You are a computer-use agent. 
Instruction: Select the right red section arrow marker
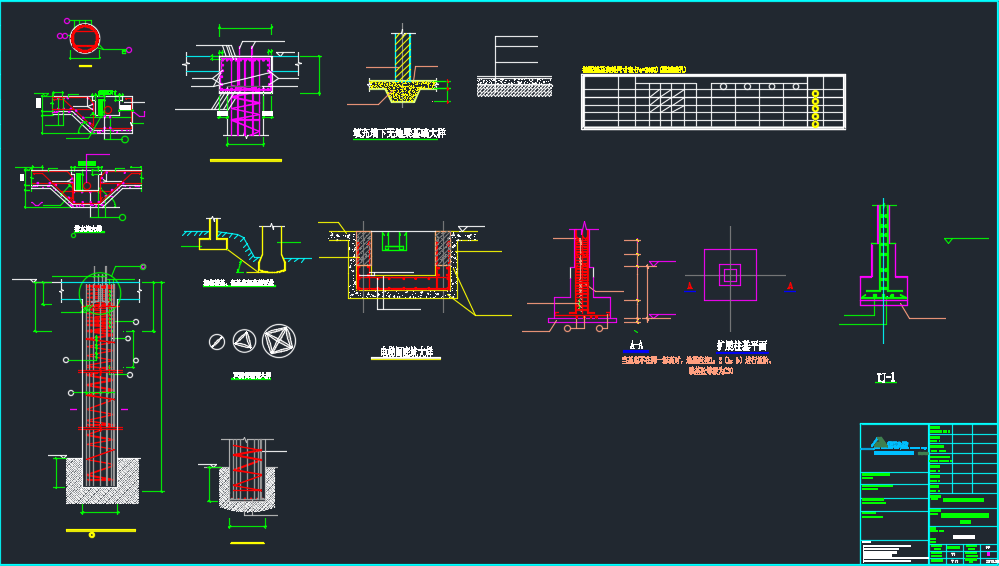coord(790,286)
